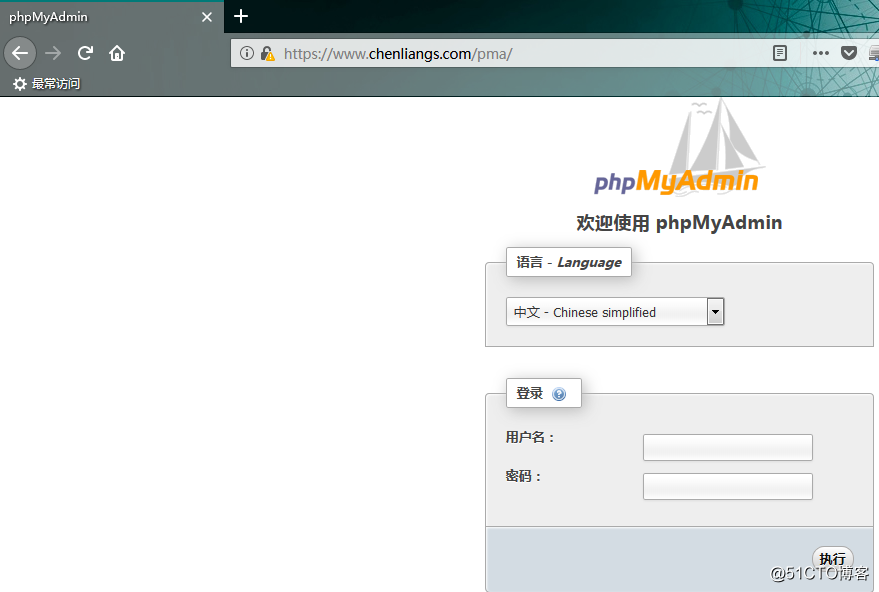Save page to Pocket icon
The height and width of the screenshot is (592, 879).
coord(849,53)
